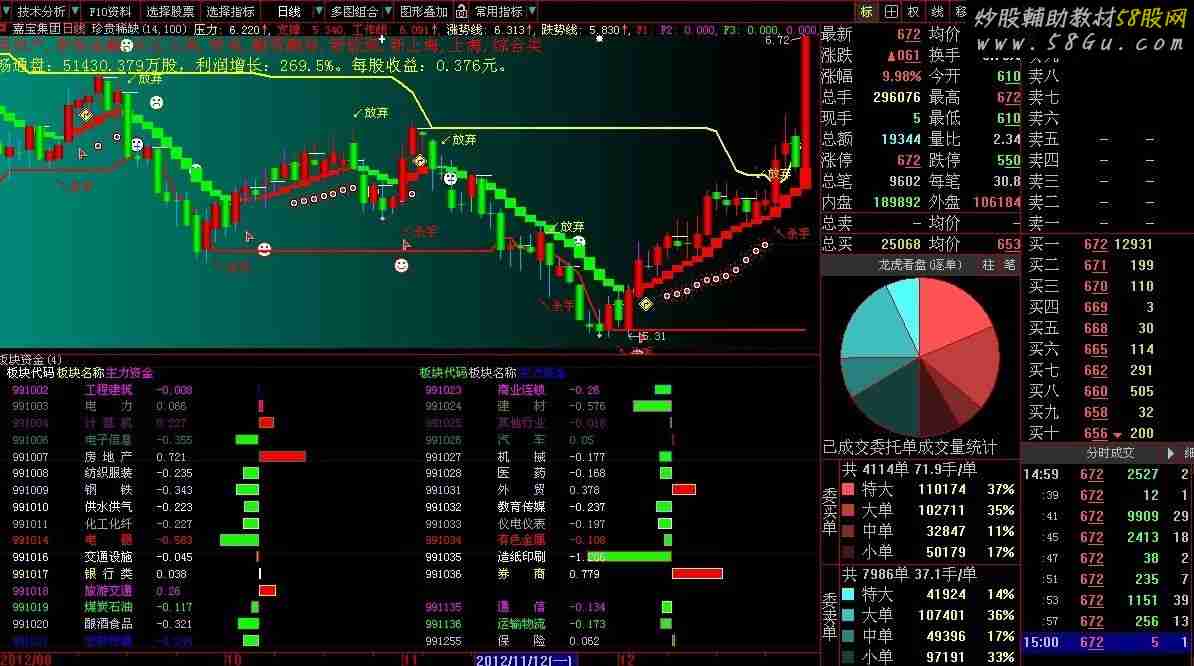The image size is (1194, 666).
Task: Click the 选择指标 menu item
Action: pos(230,11)
